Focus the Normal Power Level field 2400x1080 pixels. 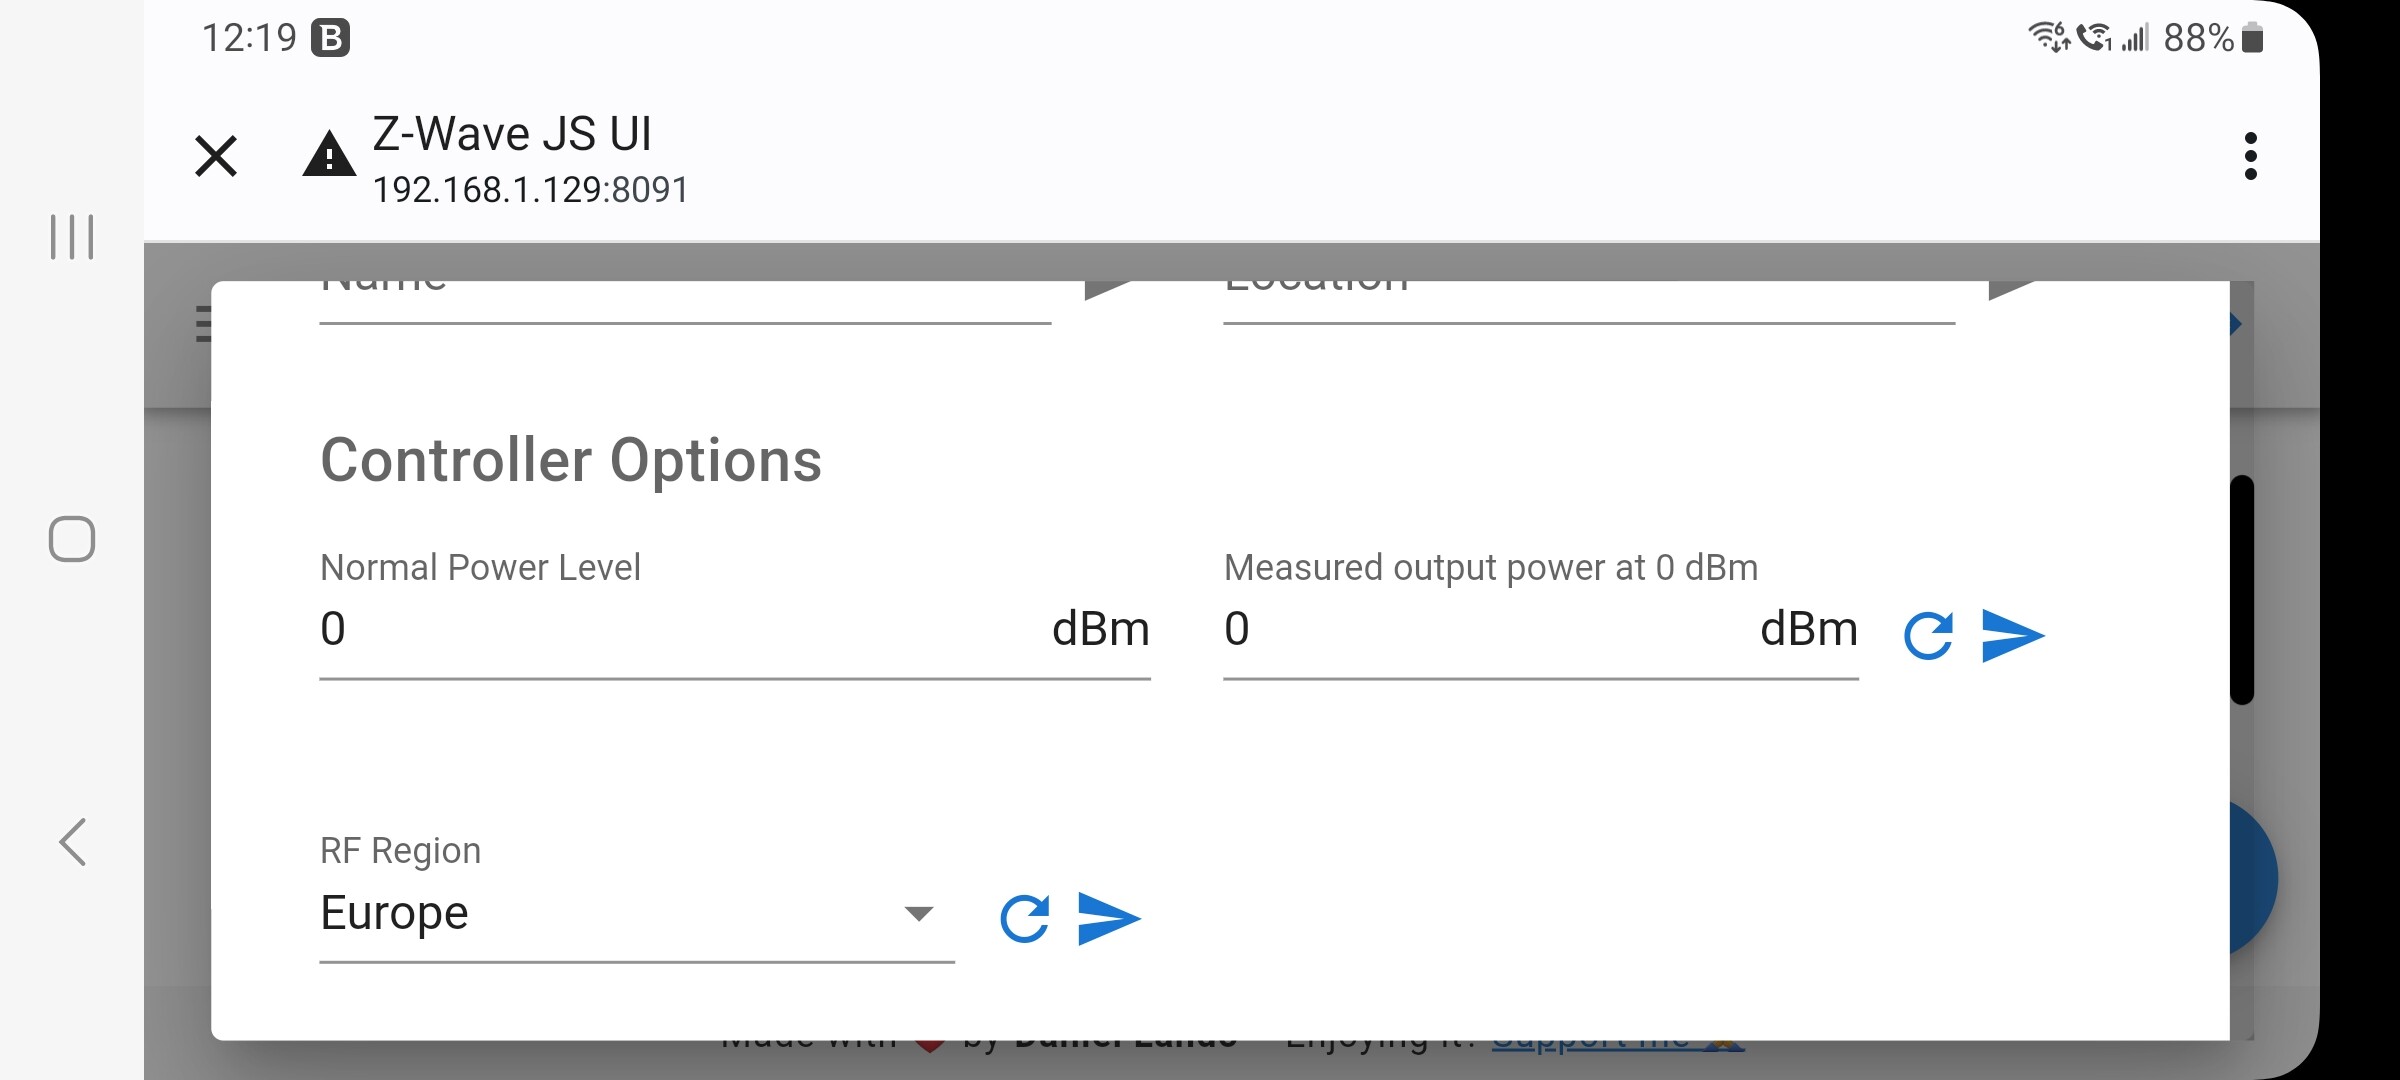pyautogui.click(x=735, y=630)
